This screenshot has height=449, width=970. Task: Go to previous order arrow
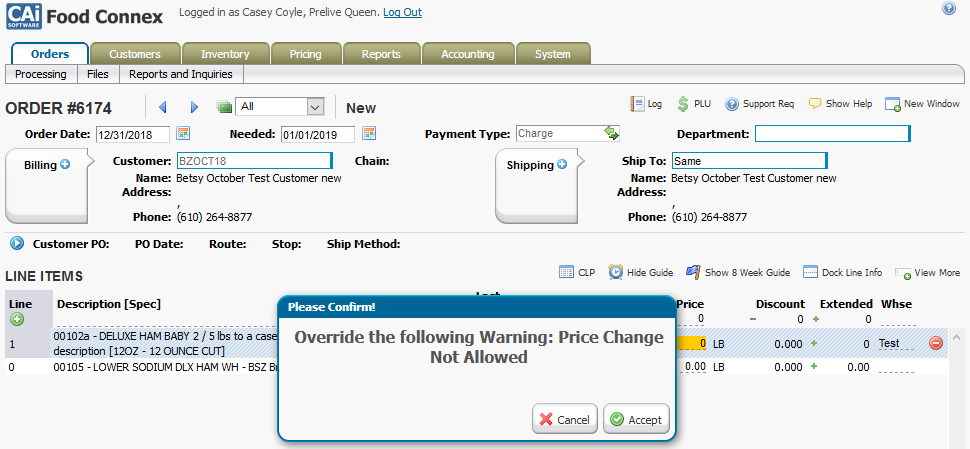[x=163, y=108]
